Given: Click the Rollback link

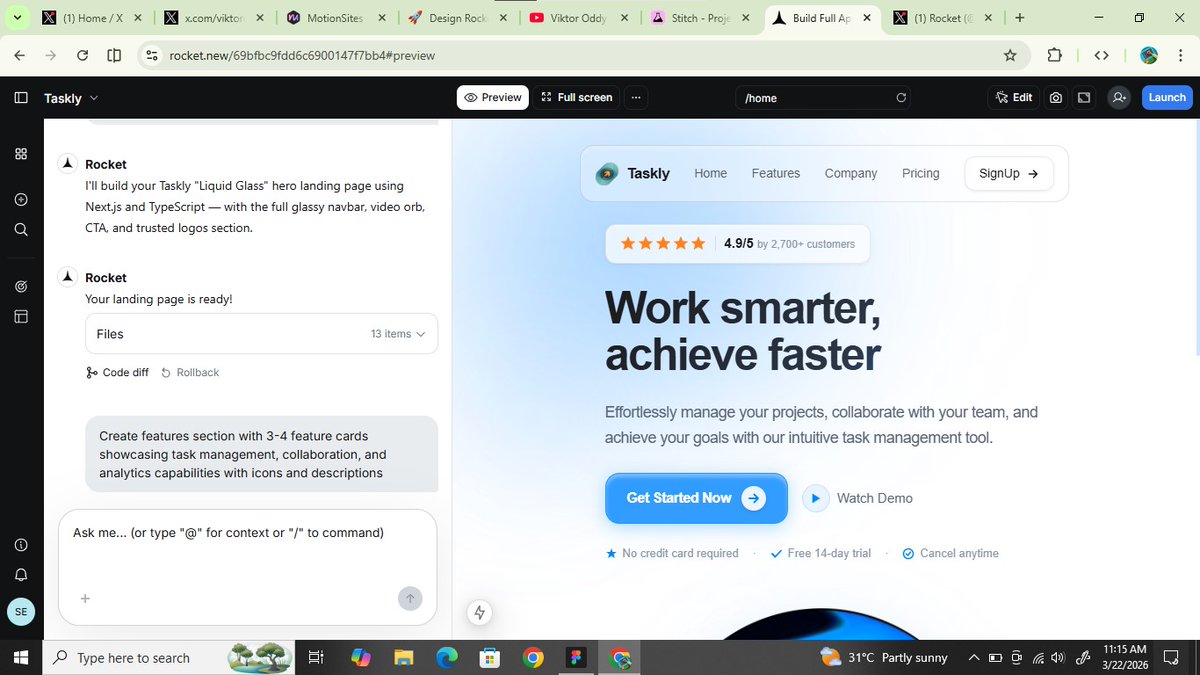Looking at the screenshot, I should point(190,373).
